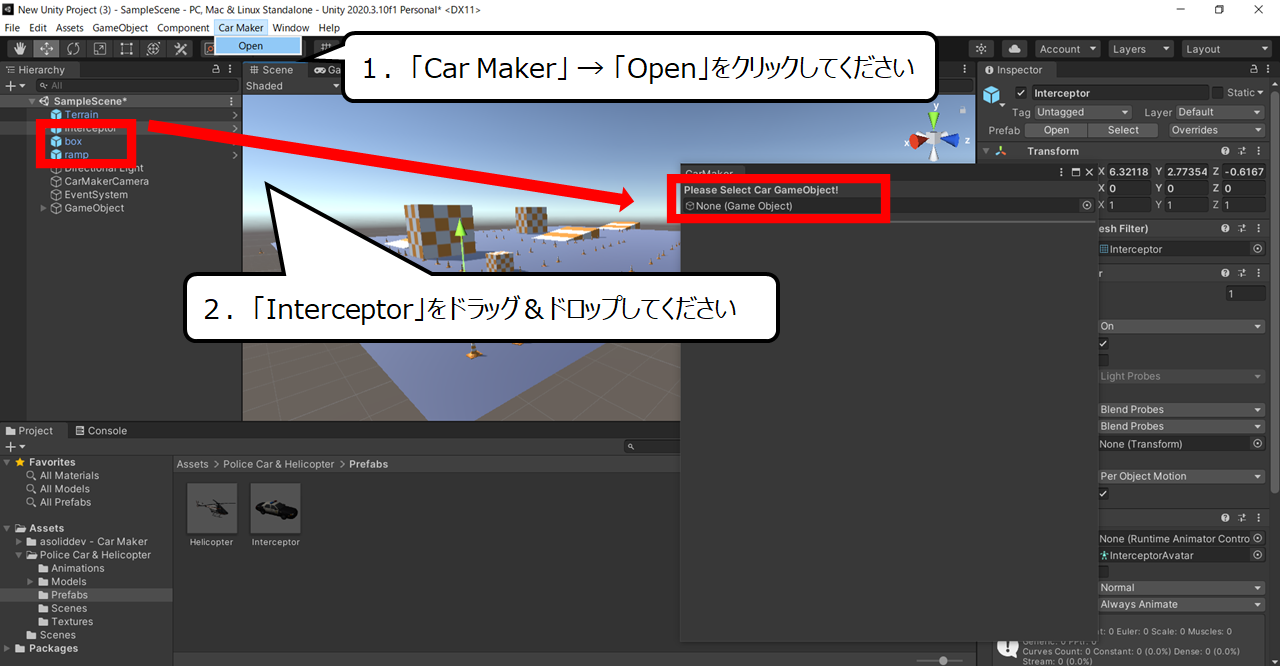
Task: Open the Collab sun icon button
Action: coord(981,49)
